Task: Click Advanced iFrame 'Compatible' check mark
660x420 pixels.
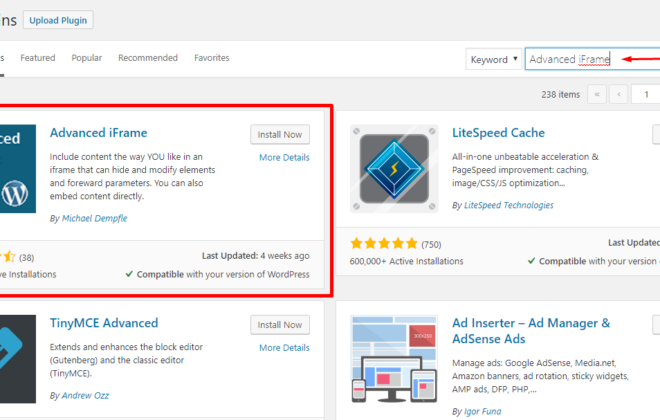Action: (x=129, y=274)
